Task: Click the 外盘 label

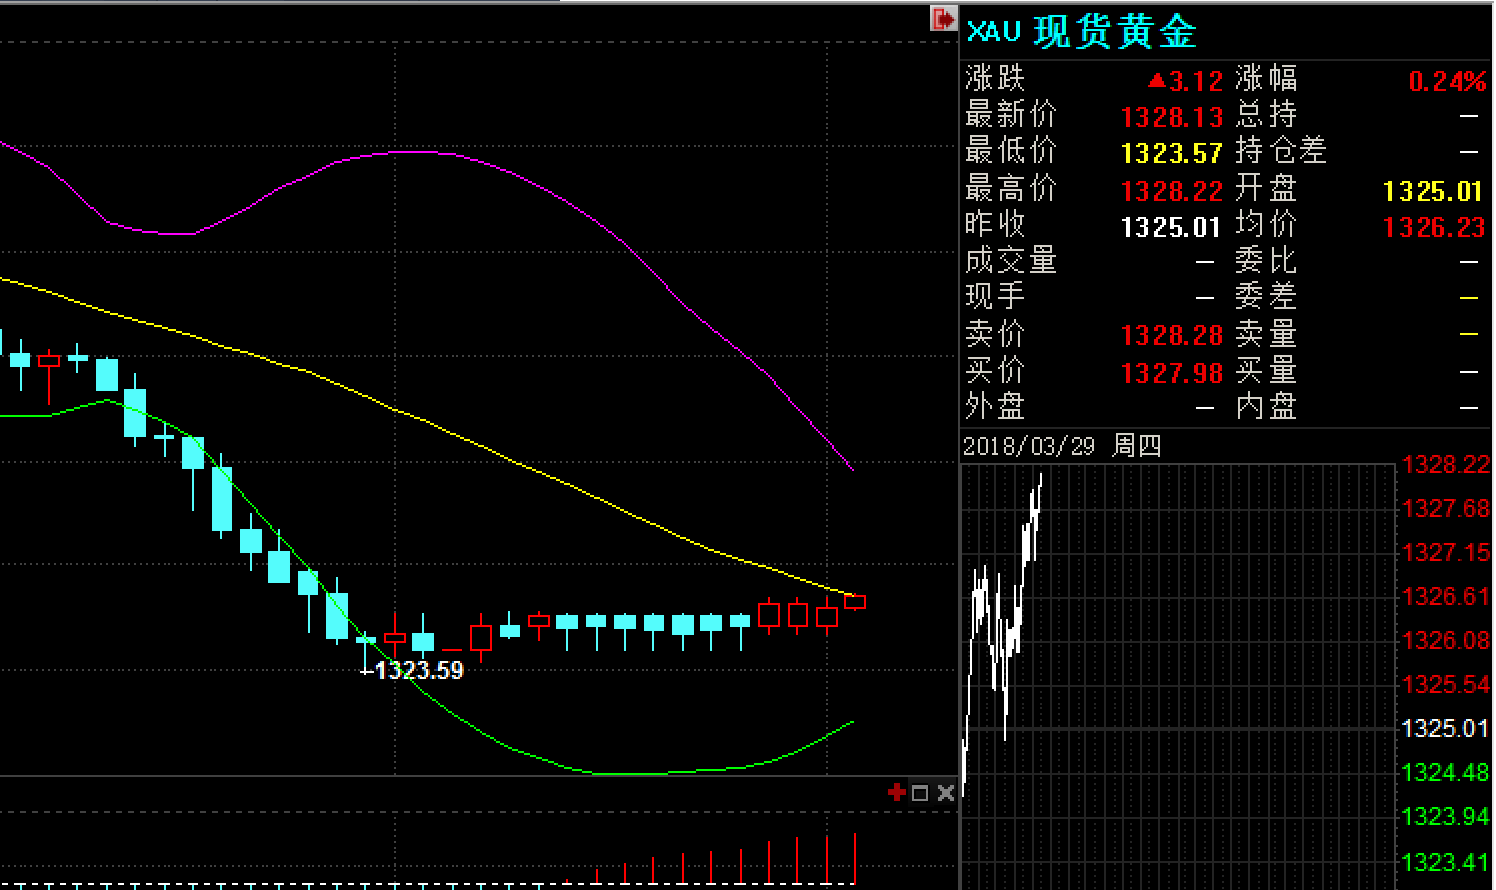Action: pos(995,406)
